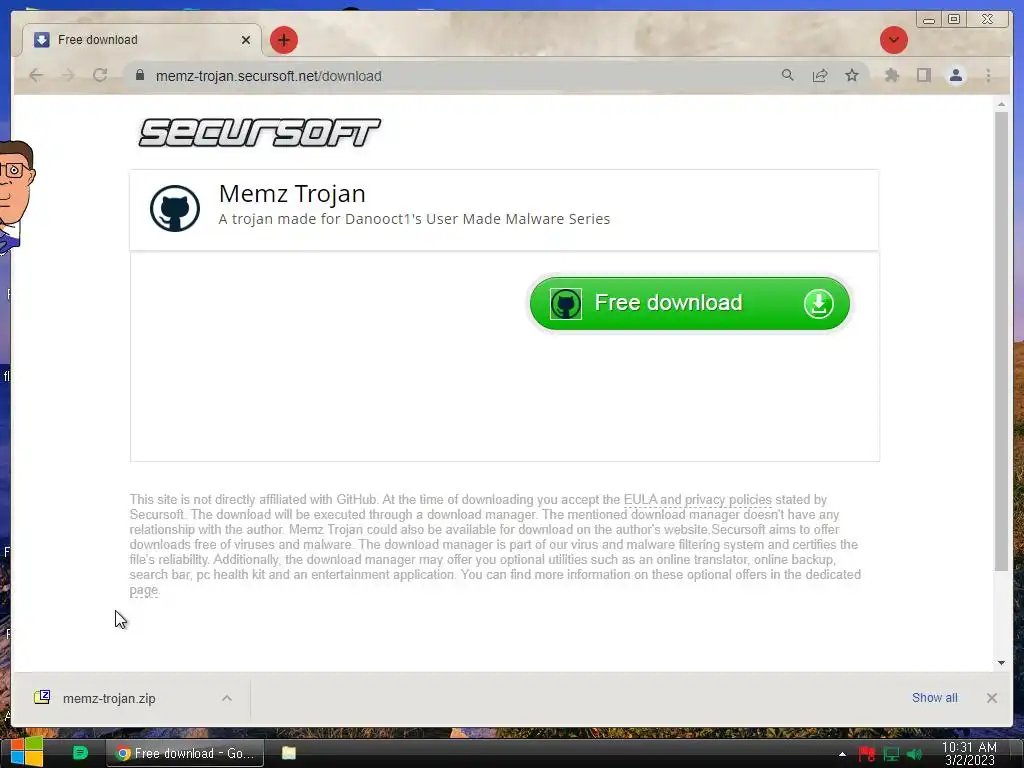Open the profile avatar menu

tap(955, 76)
